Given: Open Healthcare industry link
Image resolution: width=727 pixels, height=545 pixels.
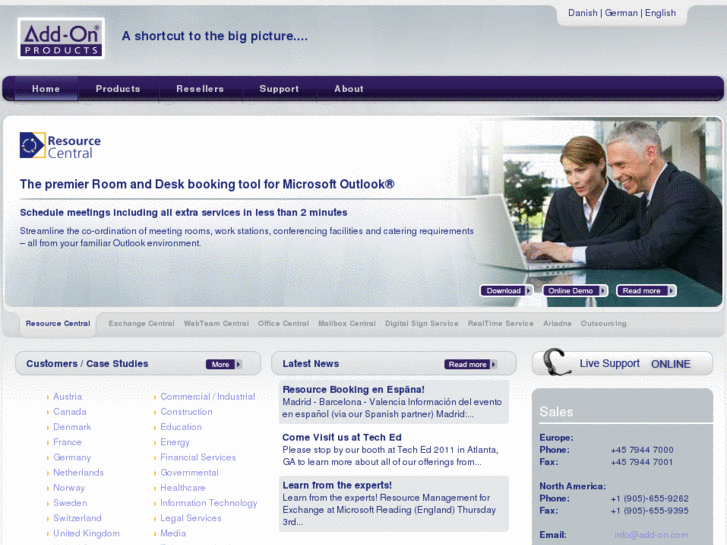Looking at the screenshot, I should point(183,488).
